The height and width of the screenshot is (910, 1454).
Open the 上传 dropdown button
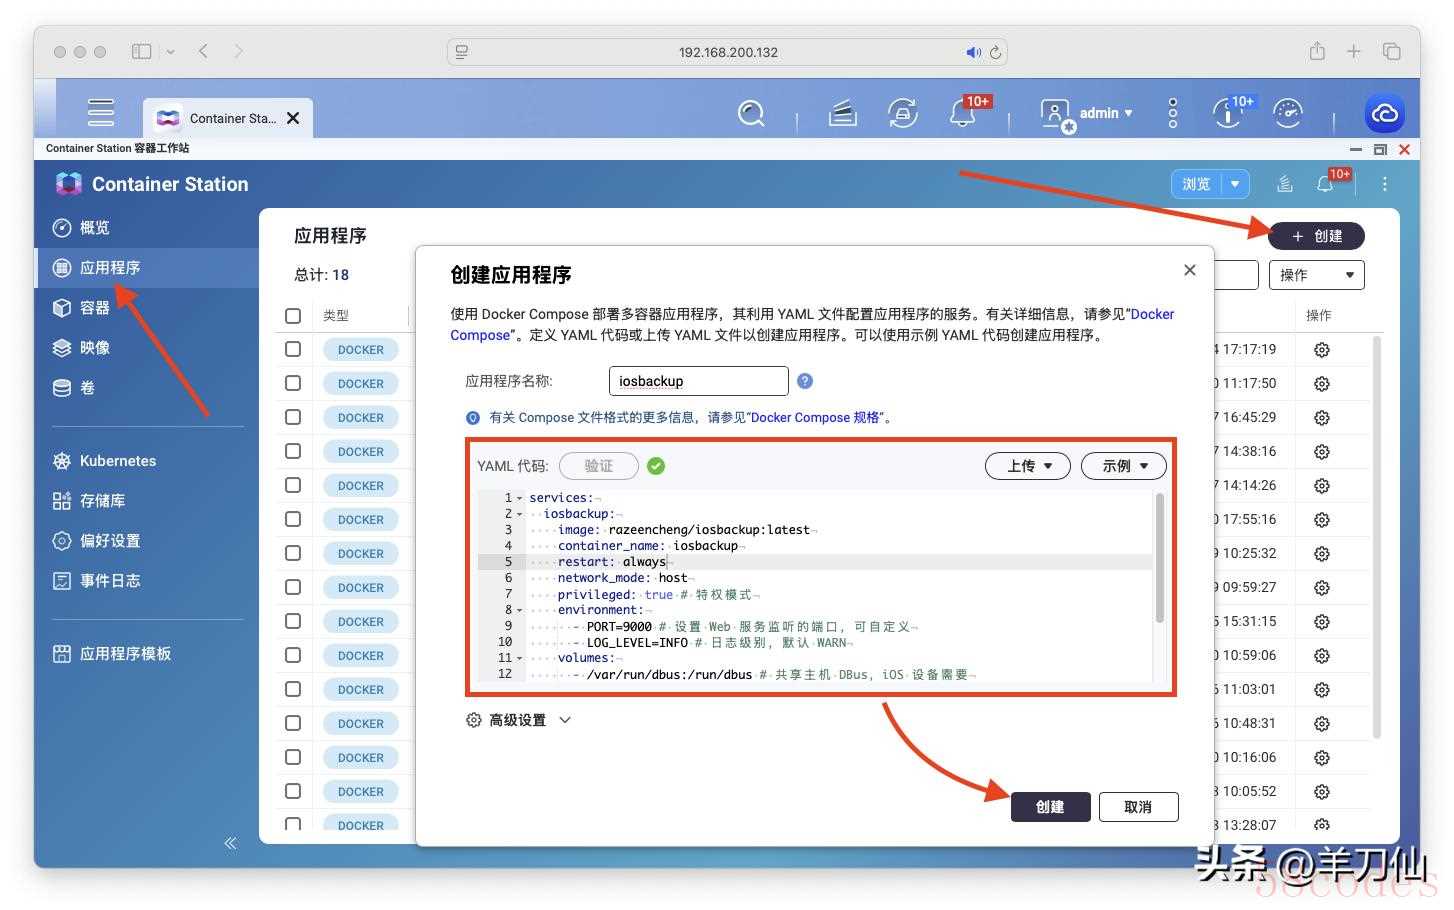[x=1028, y=466]
